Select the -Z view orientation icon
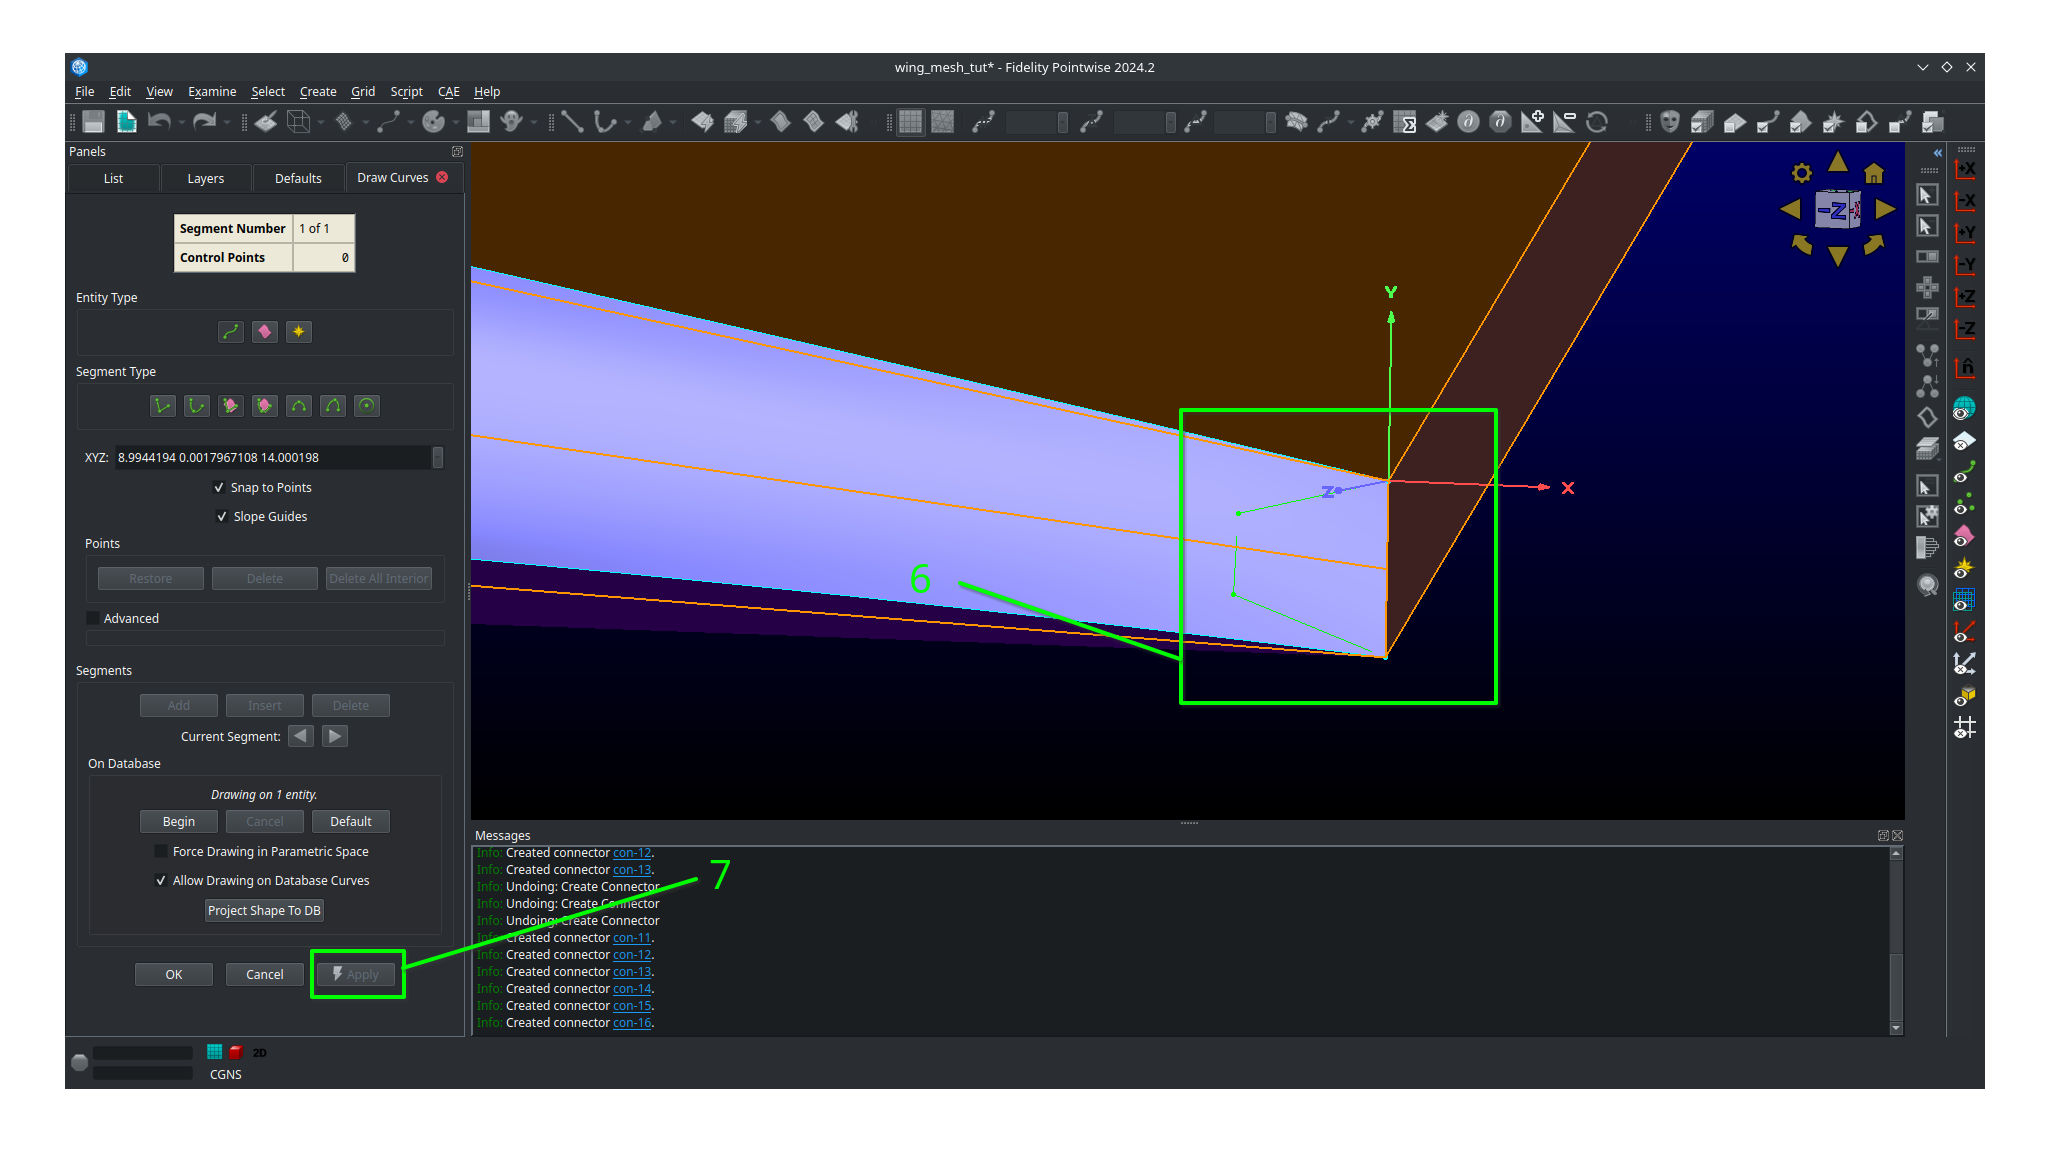This screenshot has width=2050, height=1166. tap(1965, 329)
